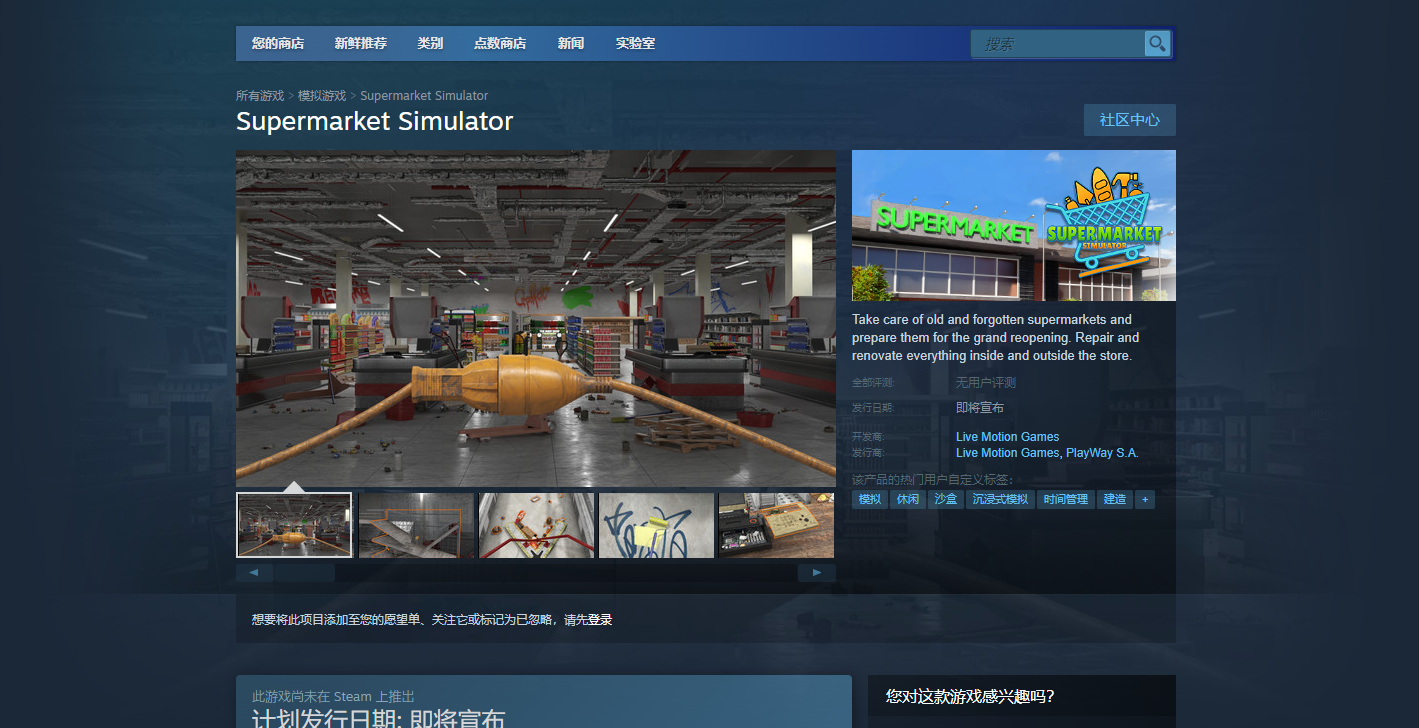Click the 即将宣布 release date text

[980, 408]
